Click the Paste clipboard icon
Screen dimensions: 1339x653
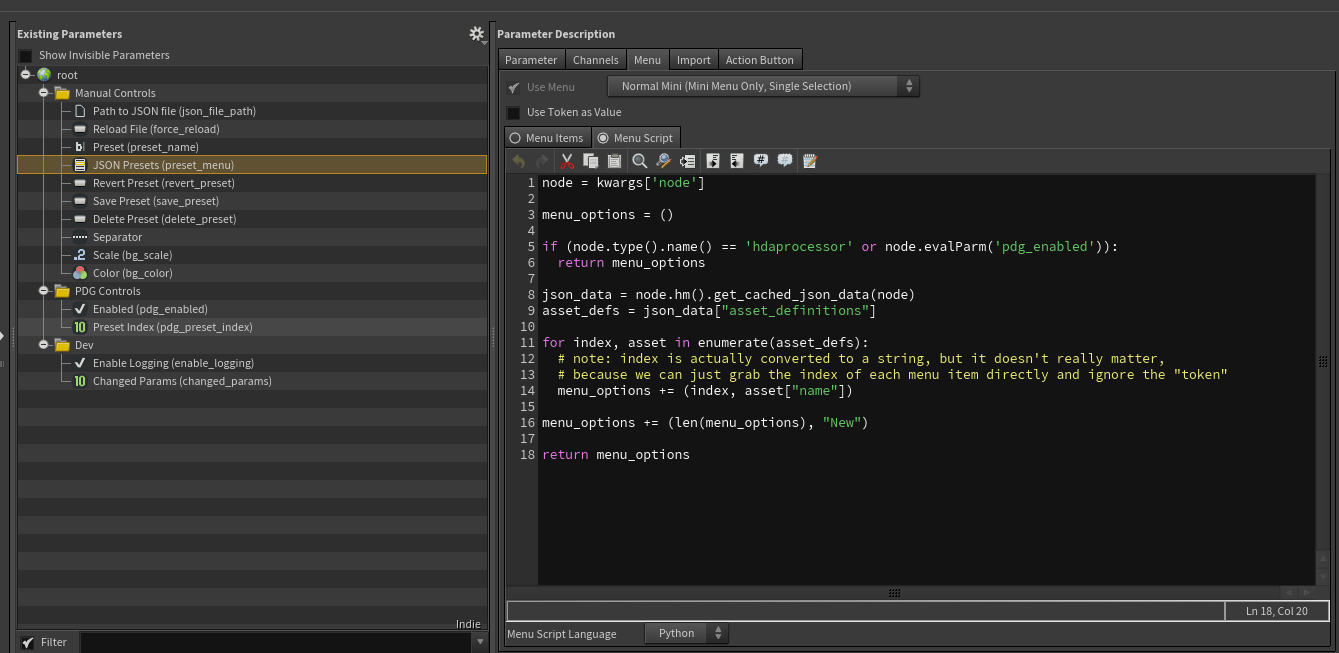(614, 161)
